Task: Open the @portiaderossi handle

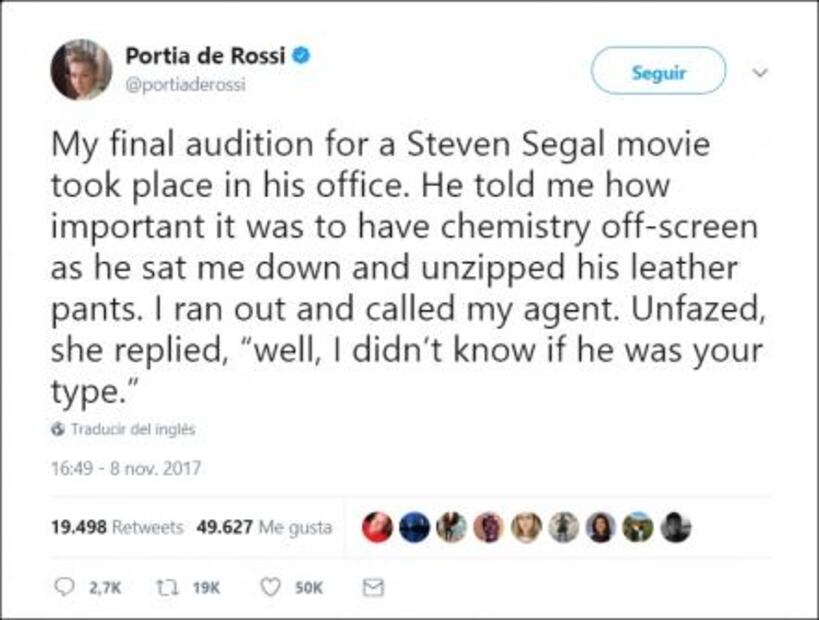Action: tap(185, 84)
